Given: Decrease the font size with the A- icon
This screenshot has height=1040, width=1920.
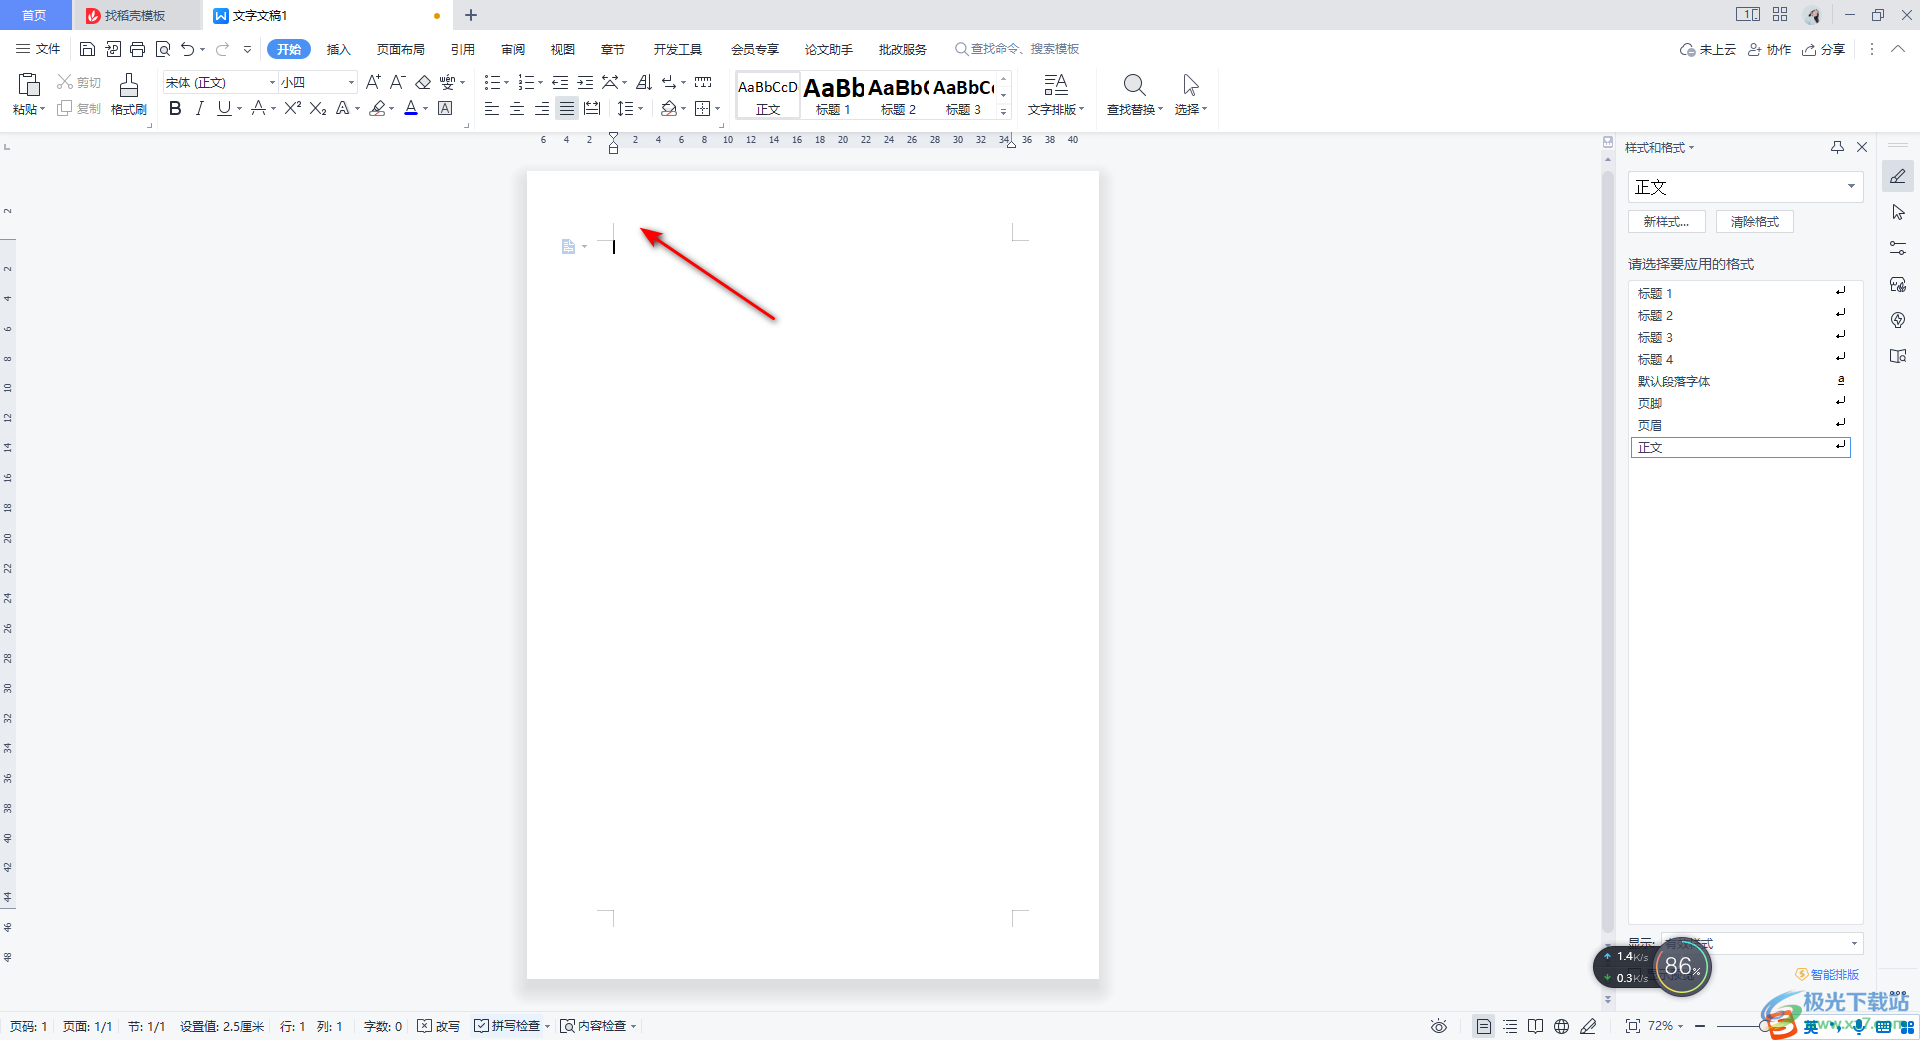Looking at the screenshot, I should [397, 82].
